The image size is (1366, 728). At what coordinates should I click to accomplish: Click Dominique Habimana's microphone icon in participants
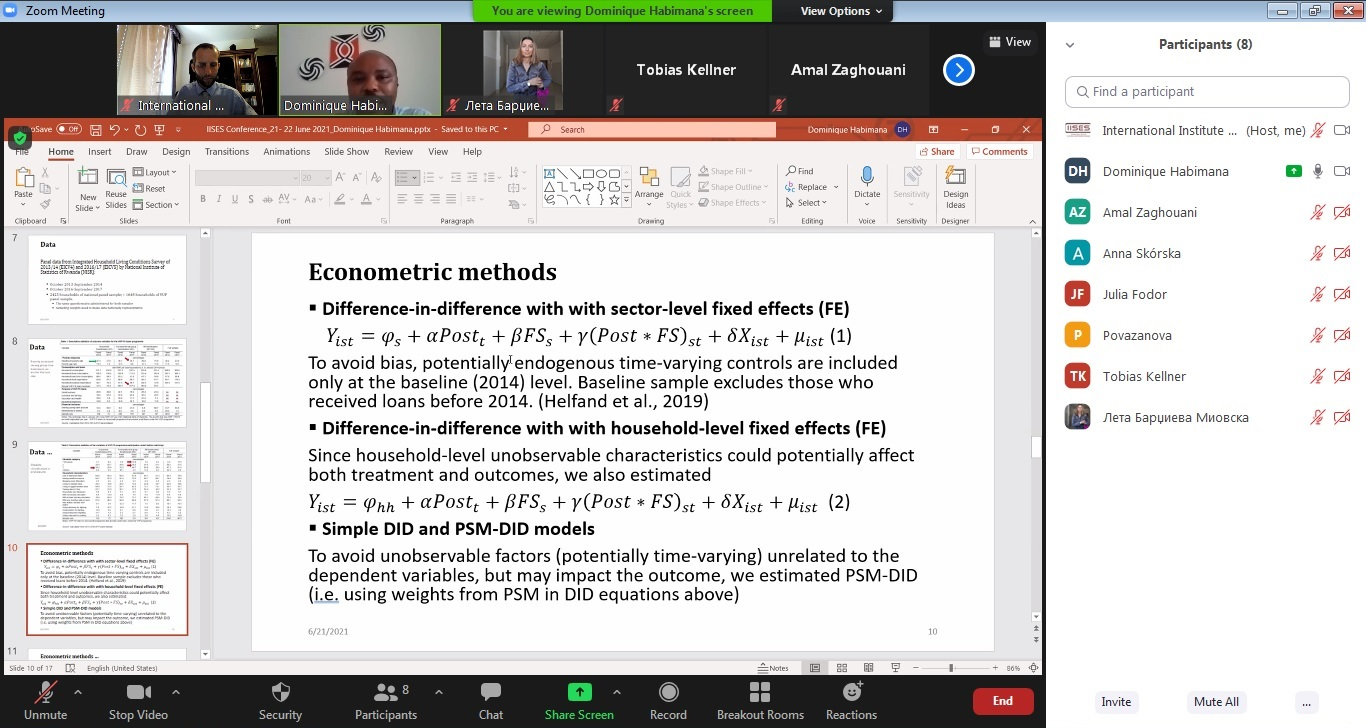click(x=1318, y=171)
